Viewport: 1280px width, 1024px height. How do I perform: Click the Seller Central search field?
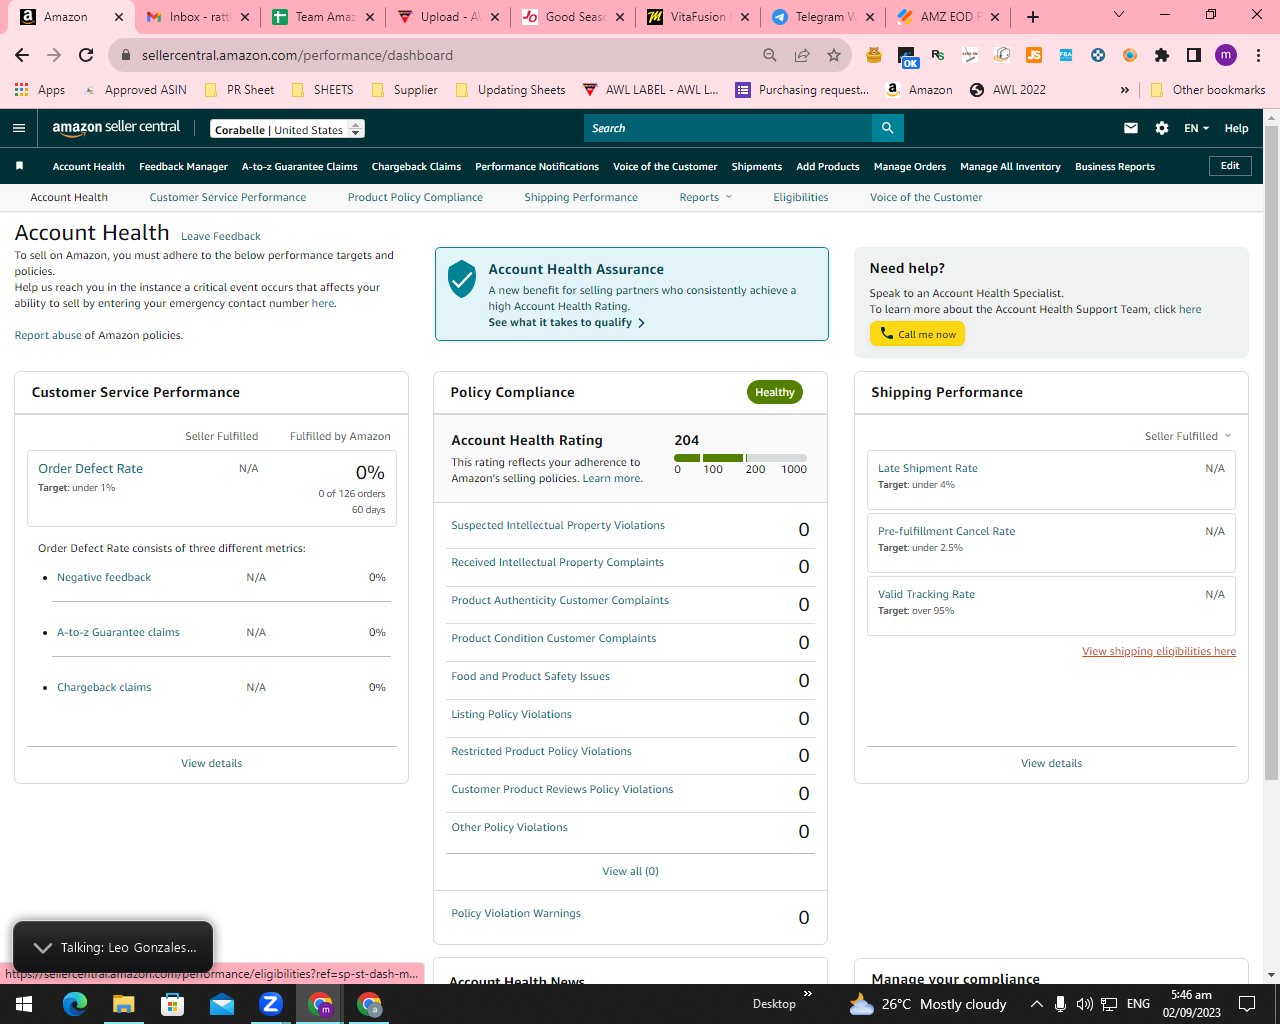point(728,128)
